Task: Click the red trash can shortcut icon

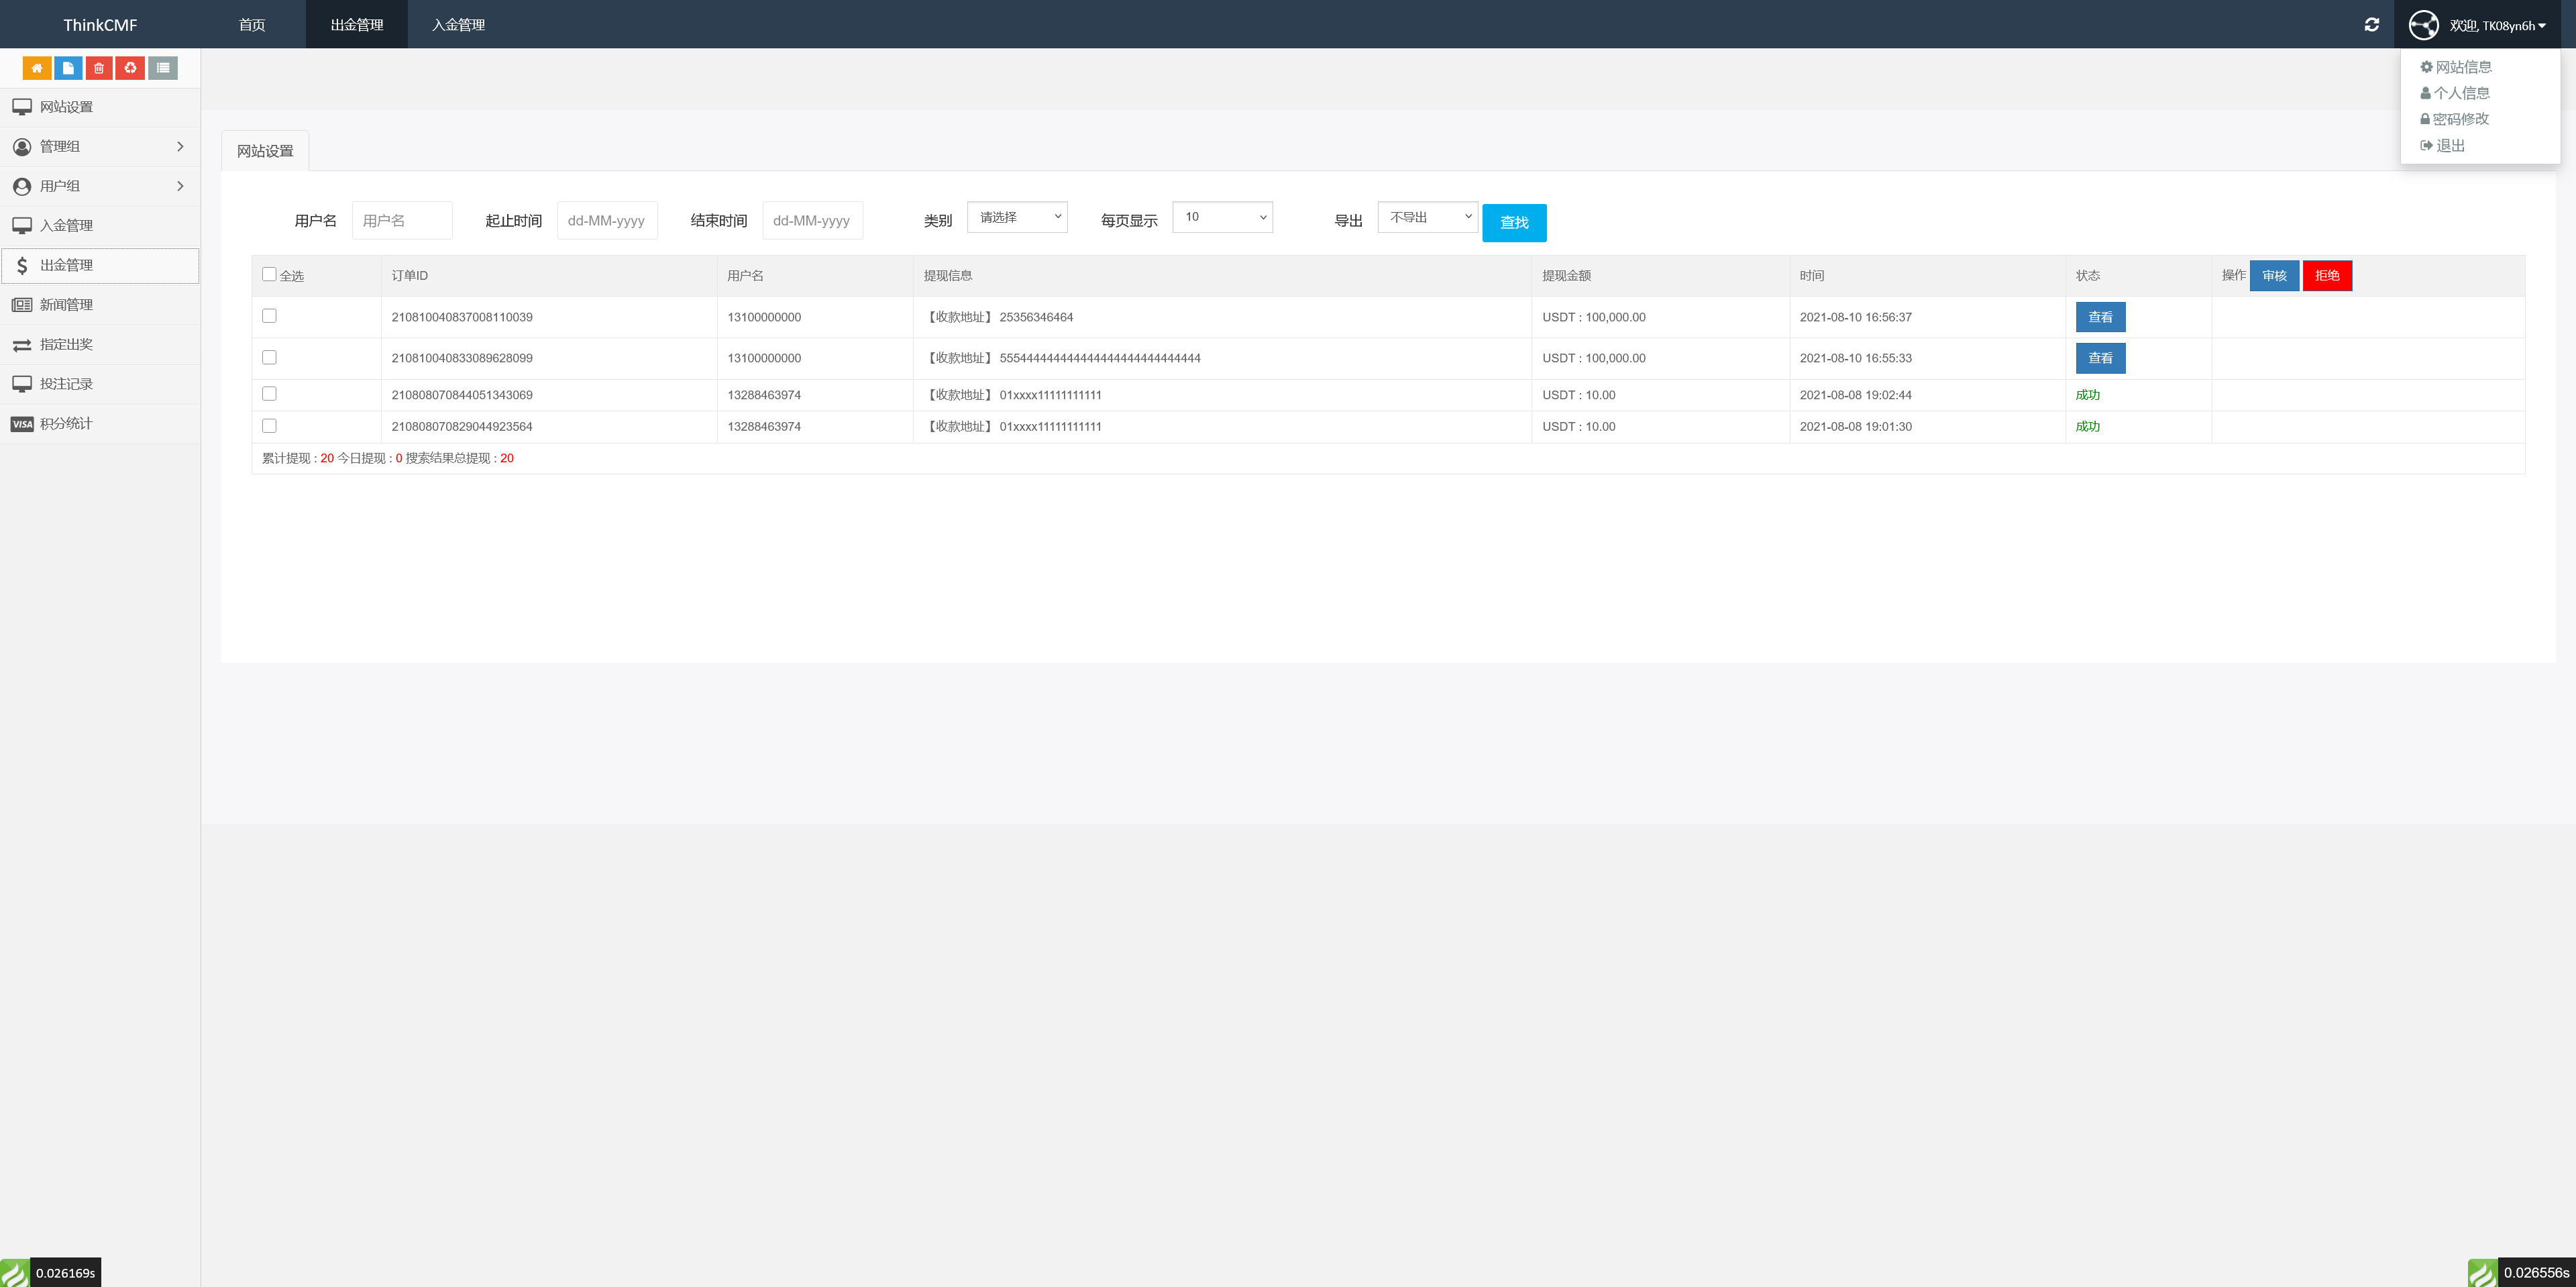Action: [x=99, y=68]
